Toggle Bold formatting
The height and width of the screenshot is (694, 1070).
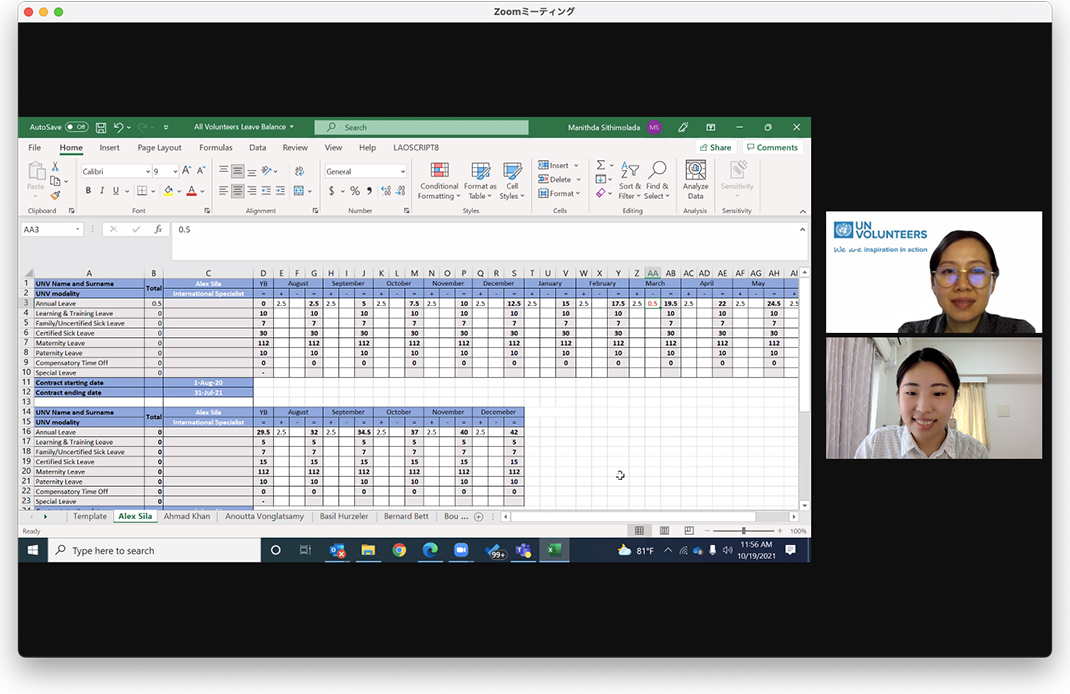88,191
